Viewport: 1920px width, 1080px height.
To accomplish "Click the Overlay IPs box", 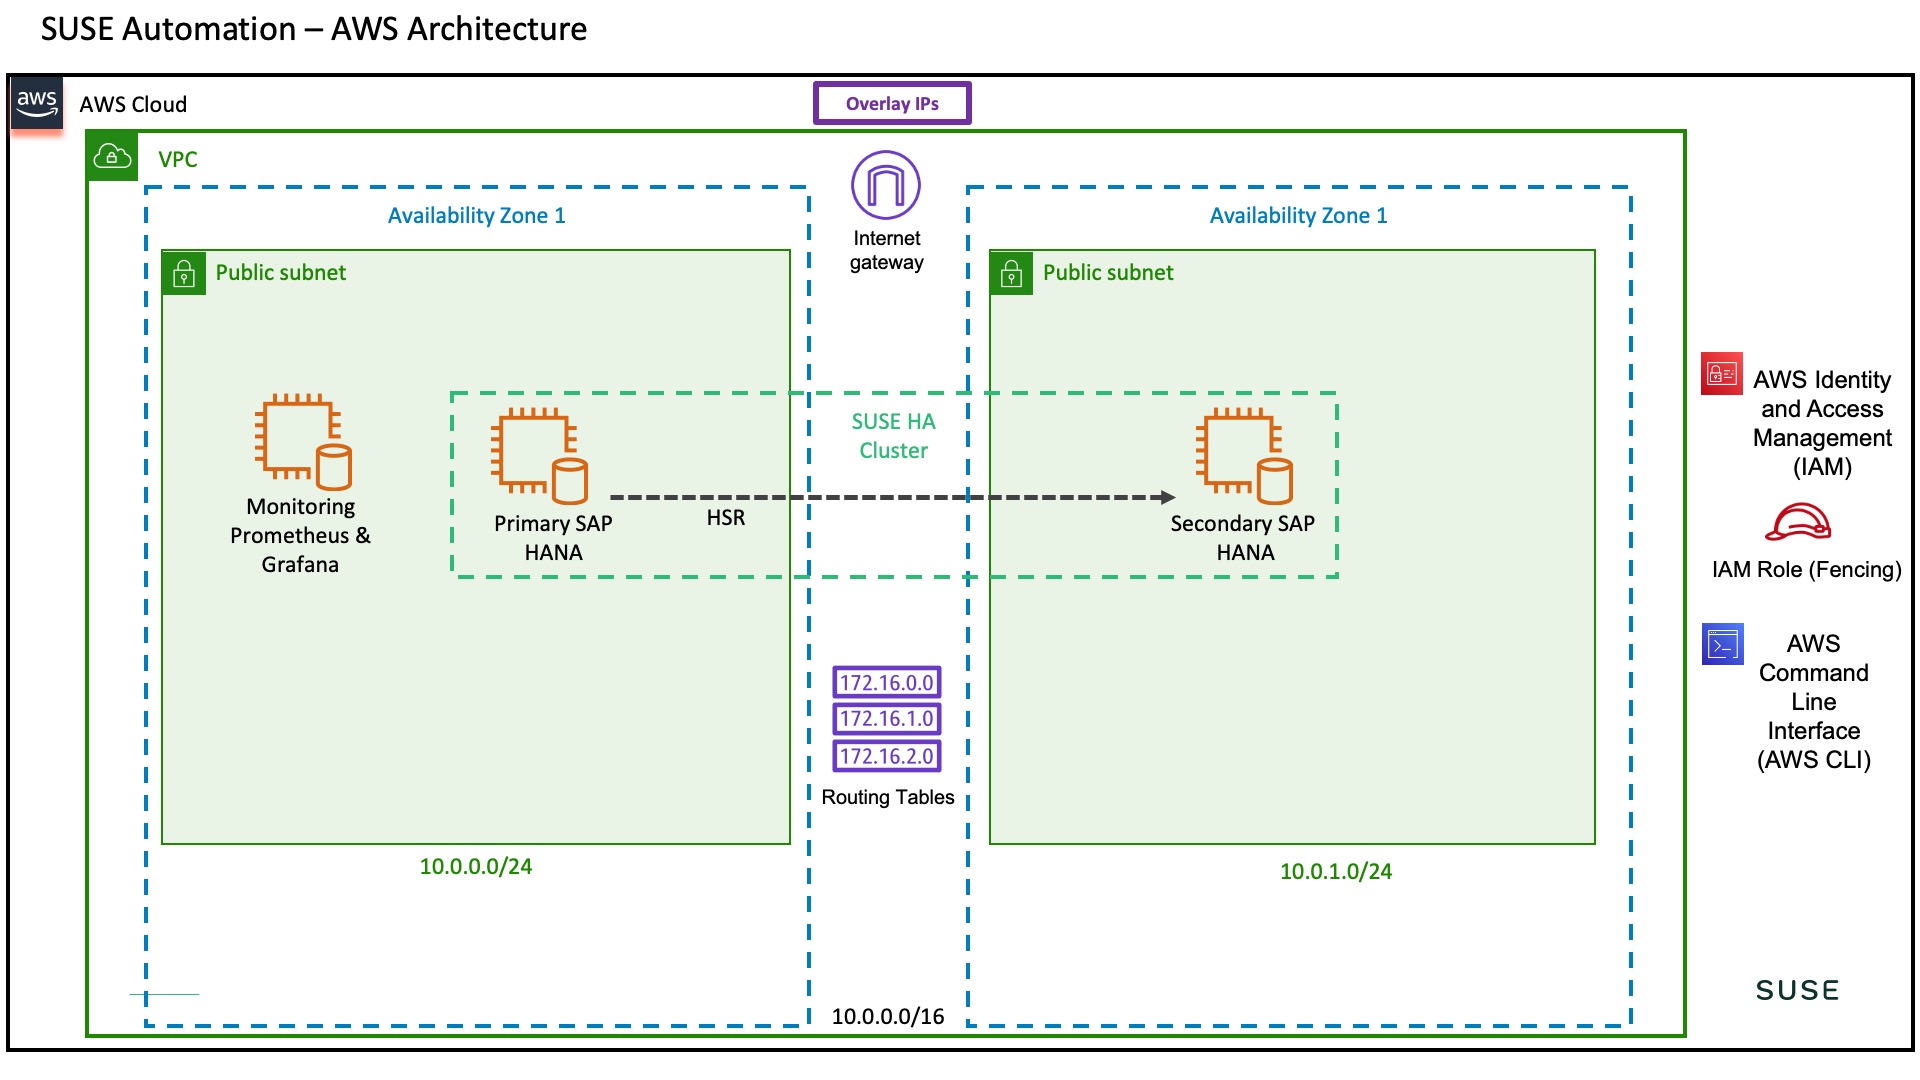I will pyautogui.click(x=892, y=103).
